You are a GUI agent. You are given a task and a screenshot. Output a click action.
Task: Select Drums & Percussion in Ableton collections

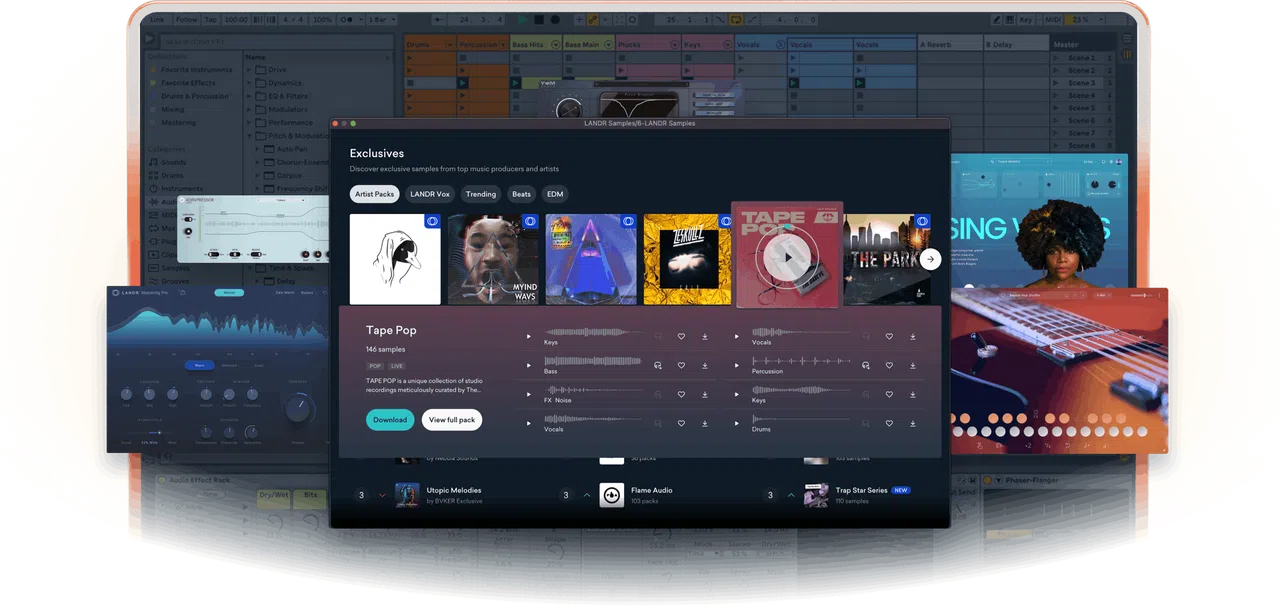[194, 96]
